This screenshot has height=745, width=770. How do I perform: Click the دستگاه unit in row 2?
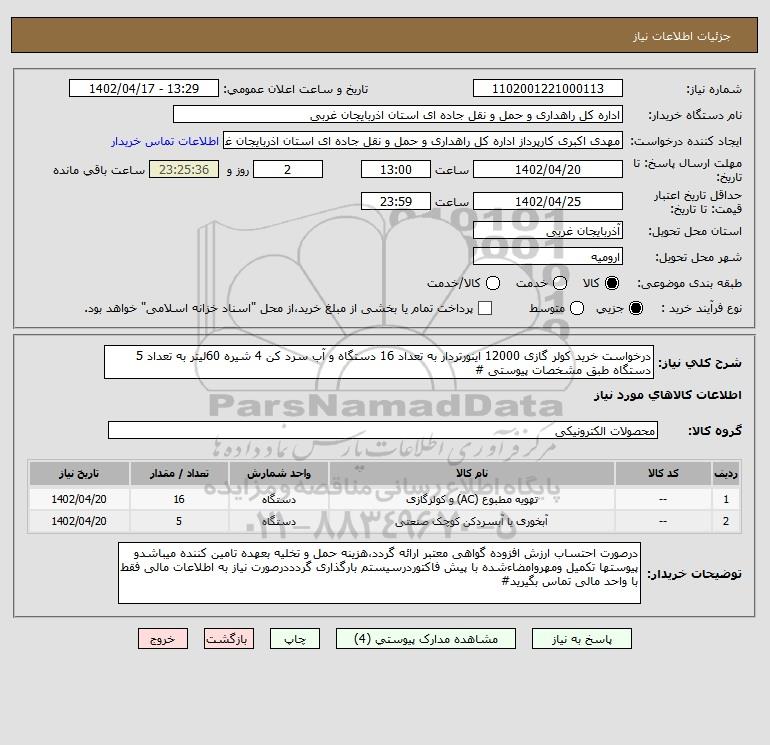coord(278,521)
